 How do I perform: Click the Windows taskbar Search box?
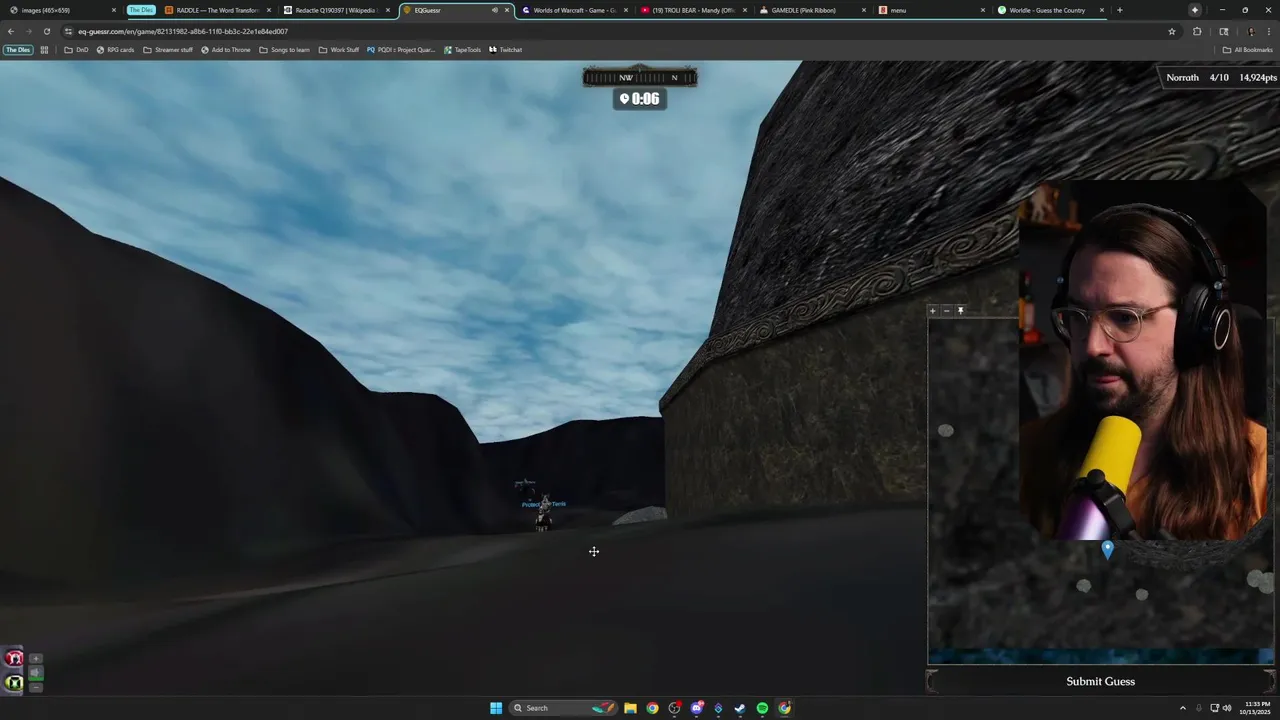click(x=563, y=708)
